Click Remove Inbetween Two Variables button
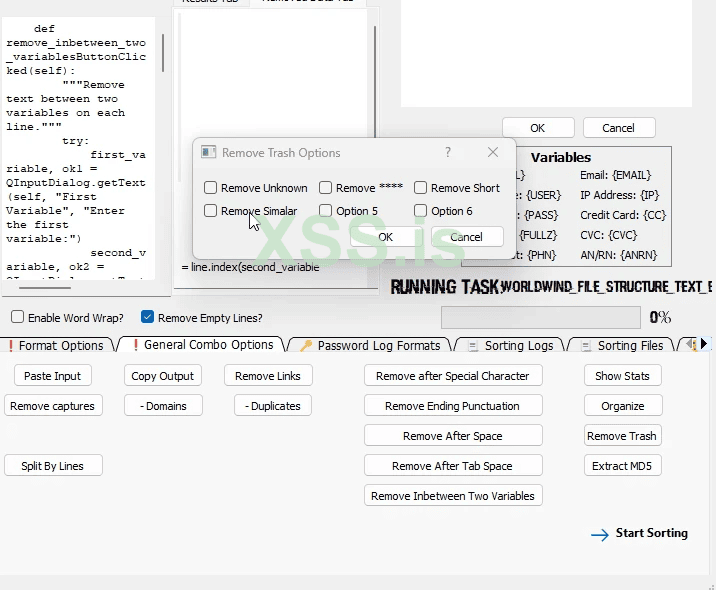 coord(453,496)
